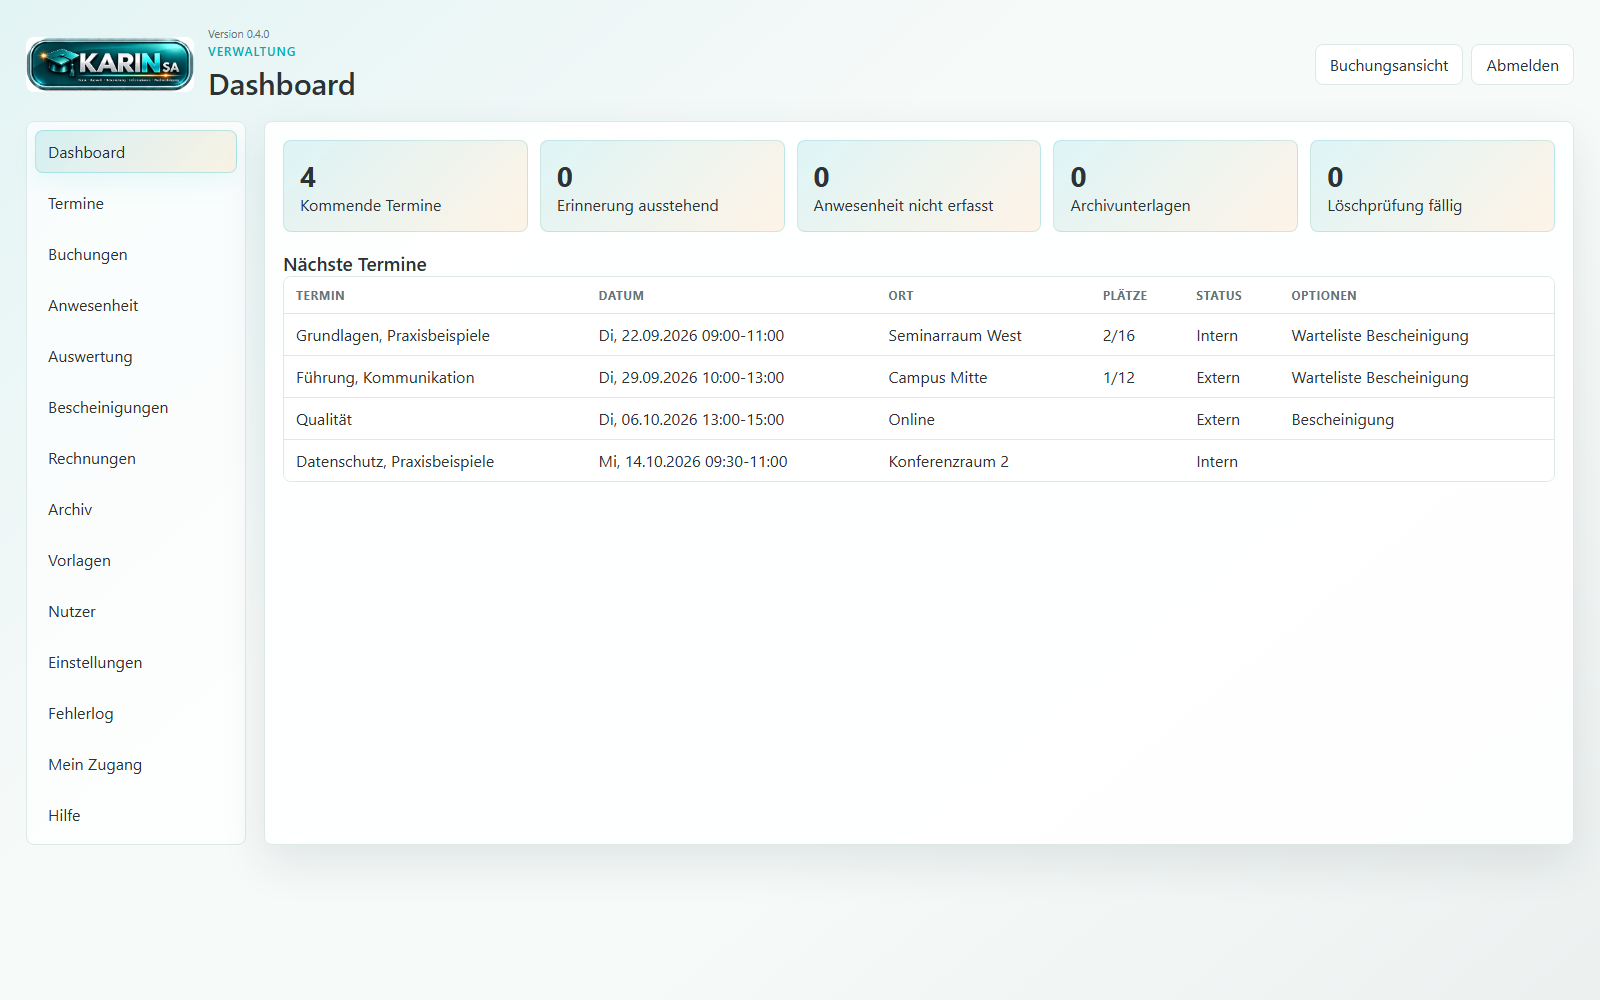Open Bescheinigung for the Qualität appointment

pyautogui.click(x=1342, y=420)
